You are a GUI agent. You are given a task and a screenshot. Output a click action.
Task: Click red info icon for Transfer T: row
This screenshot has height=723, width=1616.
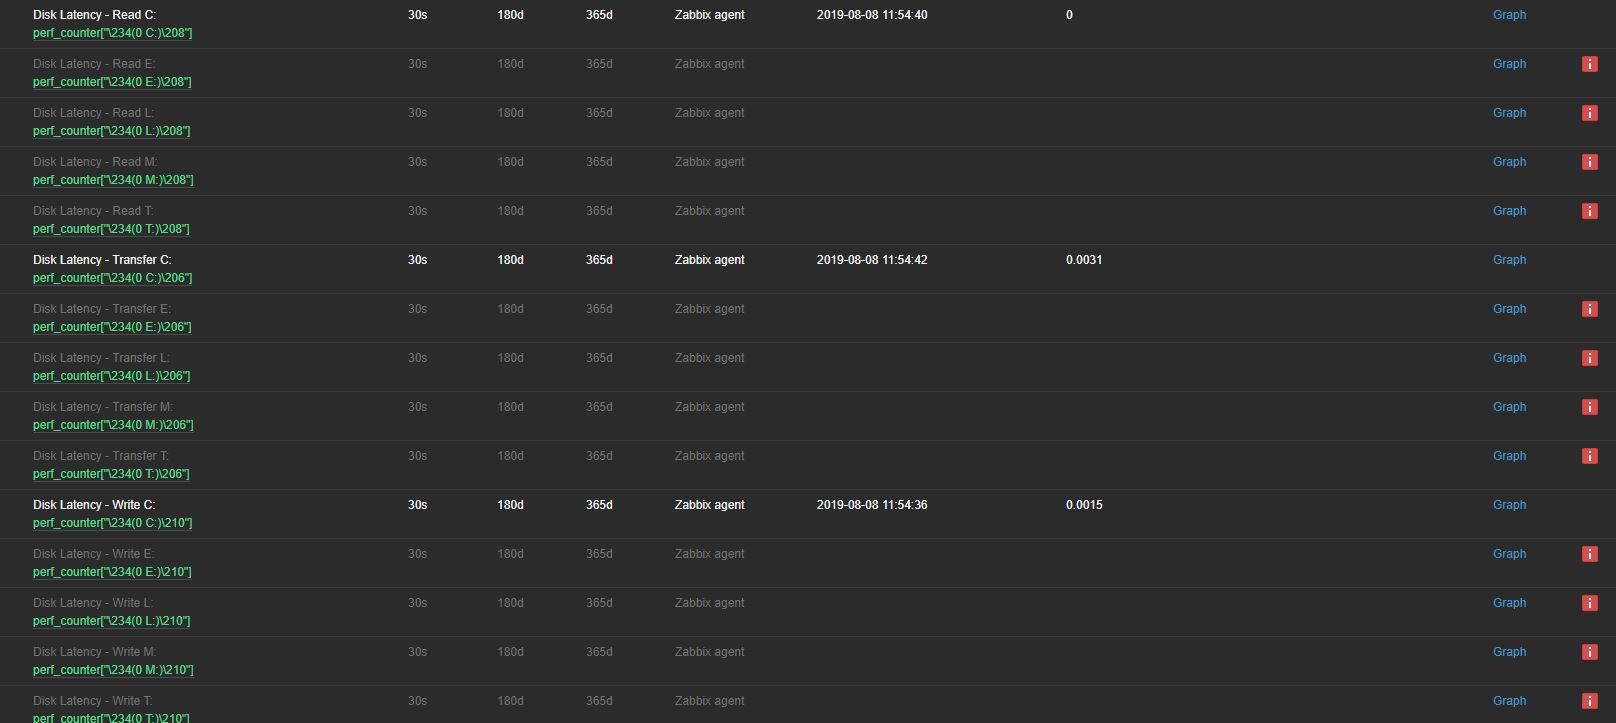point(1589,456)
